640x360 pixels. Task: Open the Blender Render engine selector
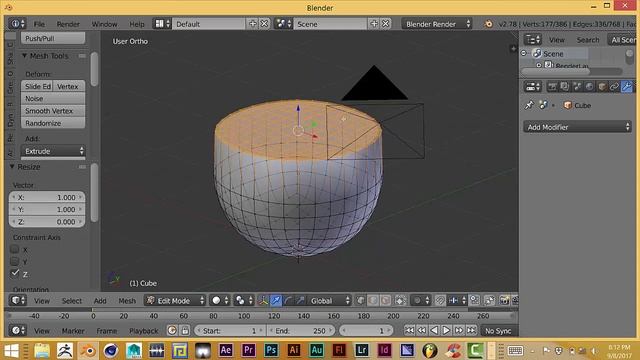pos(437,24)
